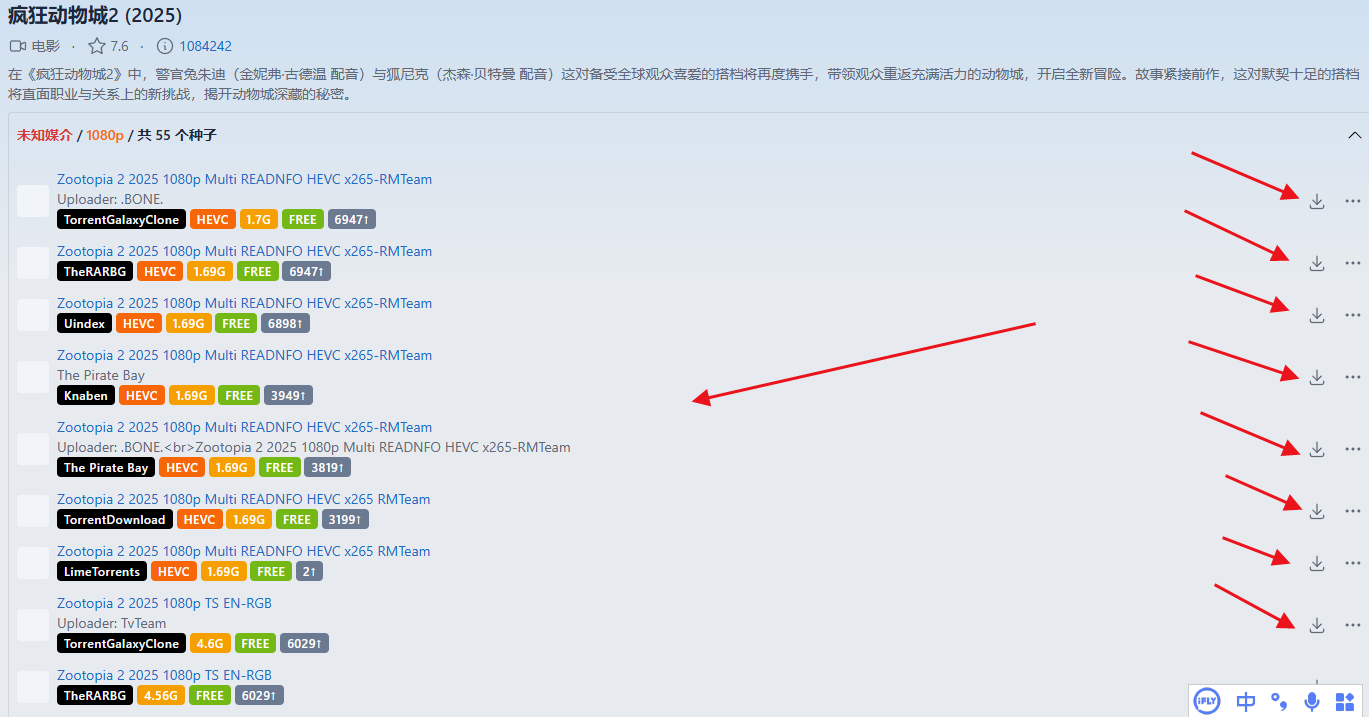Toggle the 中 Chinese input mode
The image size is (1369, 717).
pos(1245,701)
